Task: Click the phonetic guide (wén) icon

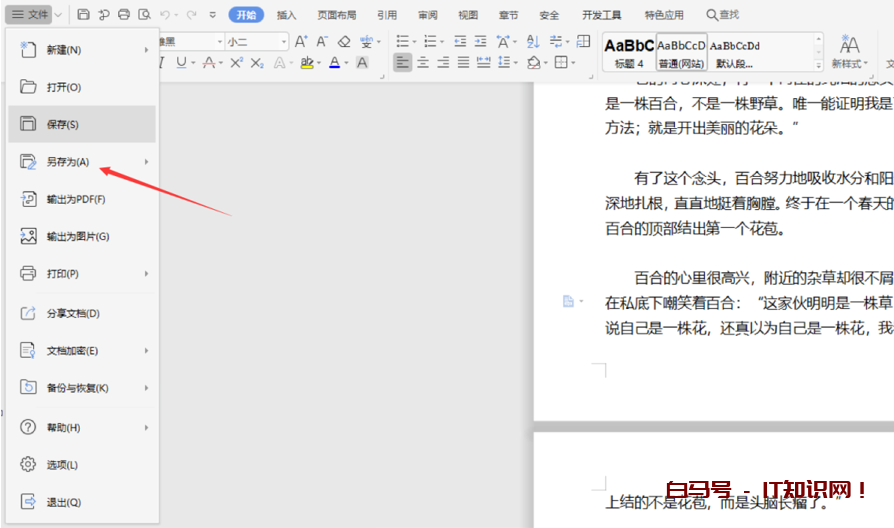Action: click(x=366, y=41)
